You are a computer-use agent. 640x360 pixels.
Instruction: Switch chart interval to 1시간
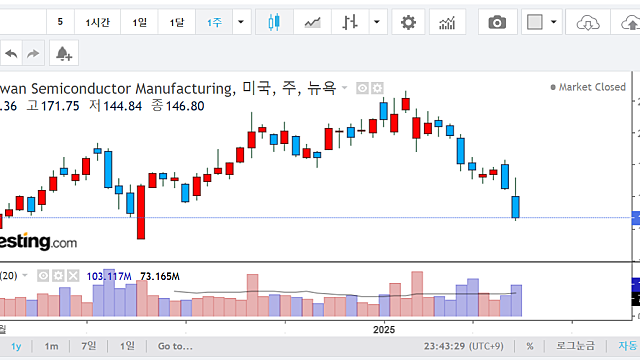click(x=98, y=22)
